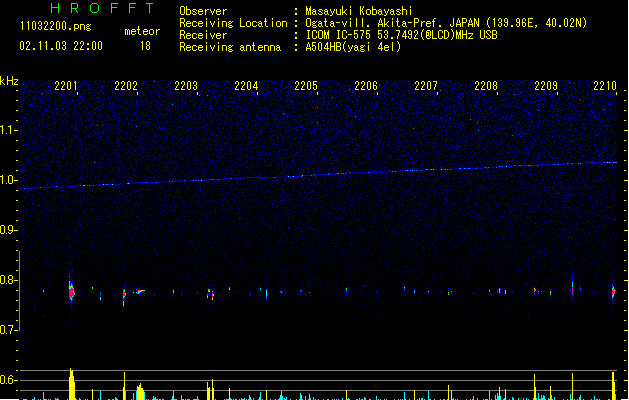Screen dimensions: 629x400
Task: Click the Receiving antenna label
Action: (230, 47)
